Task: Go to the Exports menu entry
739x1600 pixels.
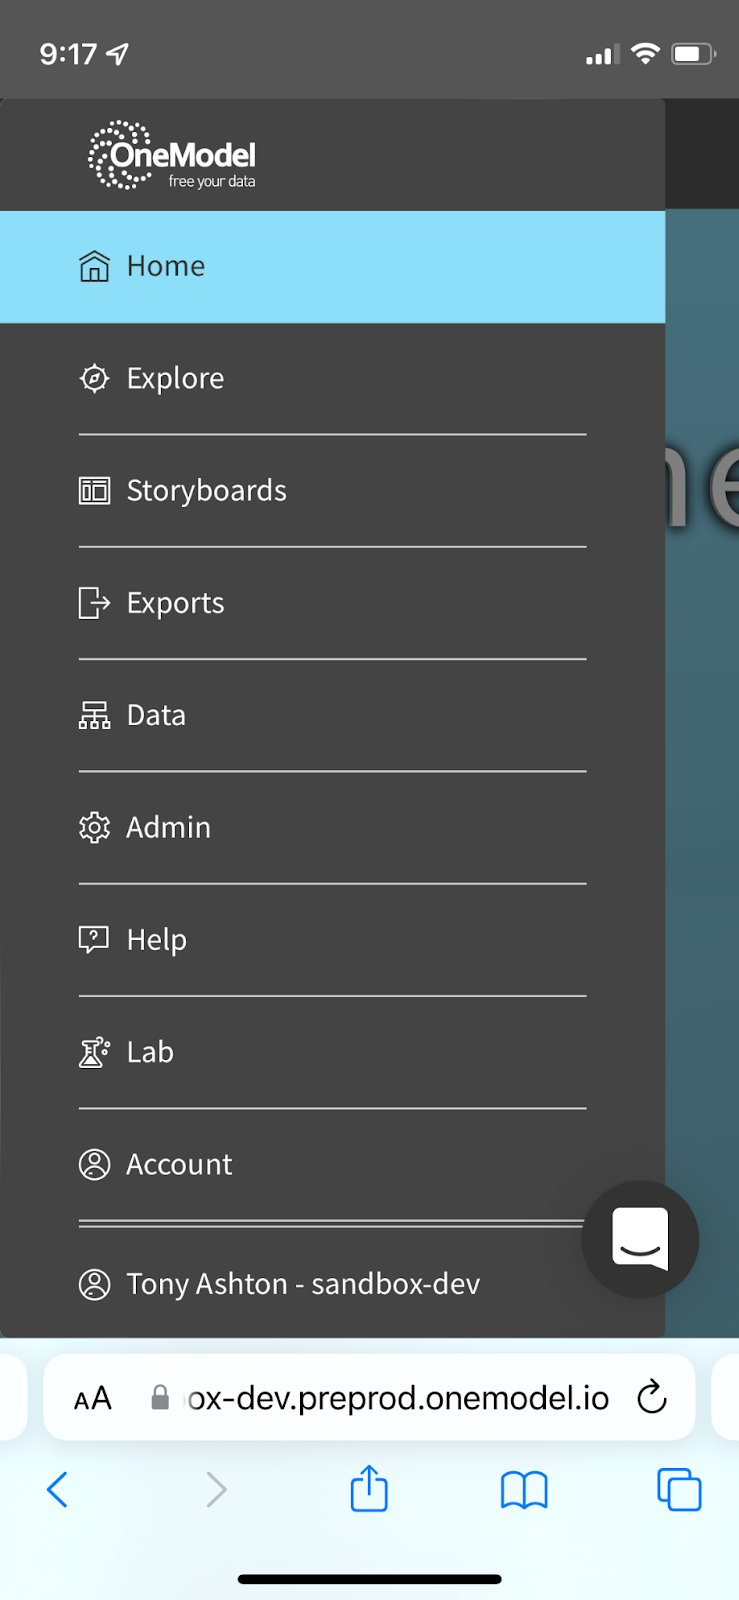Action: pyautogui.click(x=175, y=603)
